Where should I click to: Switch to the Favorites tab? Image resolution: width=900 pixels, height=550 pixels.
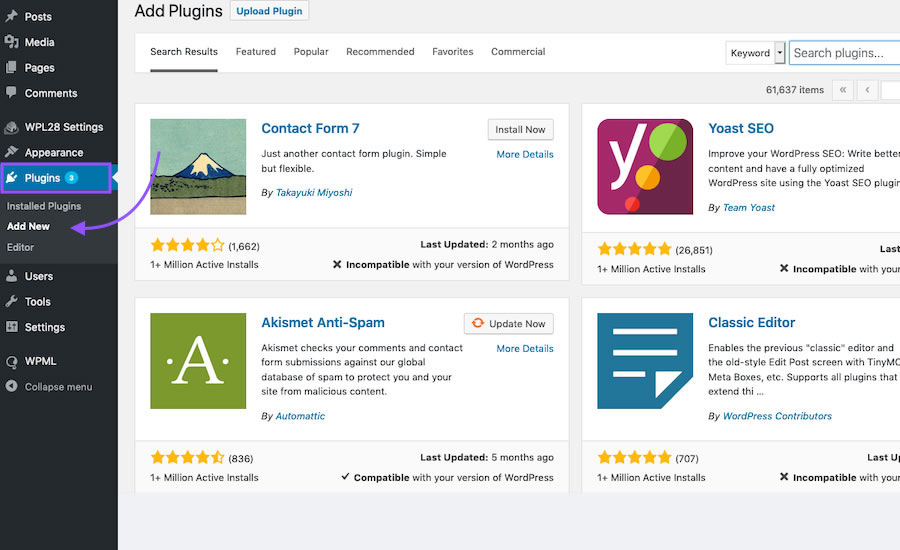(x=453, y=52)
